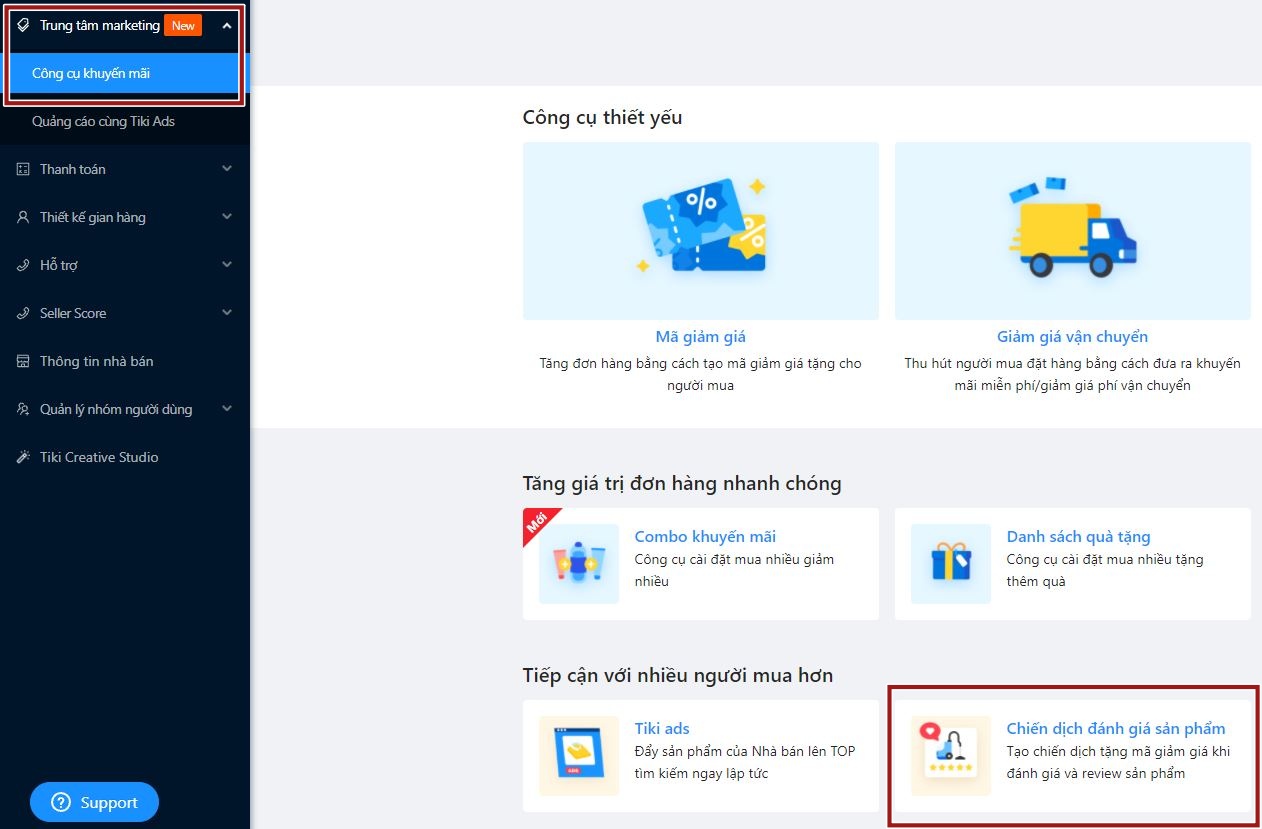Expand the Hỗ trợ menu chevron
Screen dimensions: 1262x829
pyautogui.click(x=227, y=265)
